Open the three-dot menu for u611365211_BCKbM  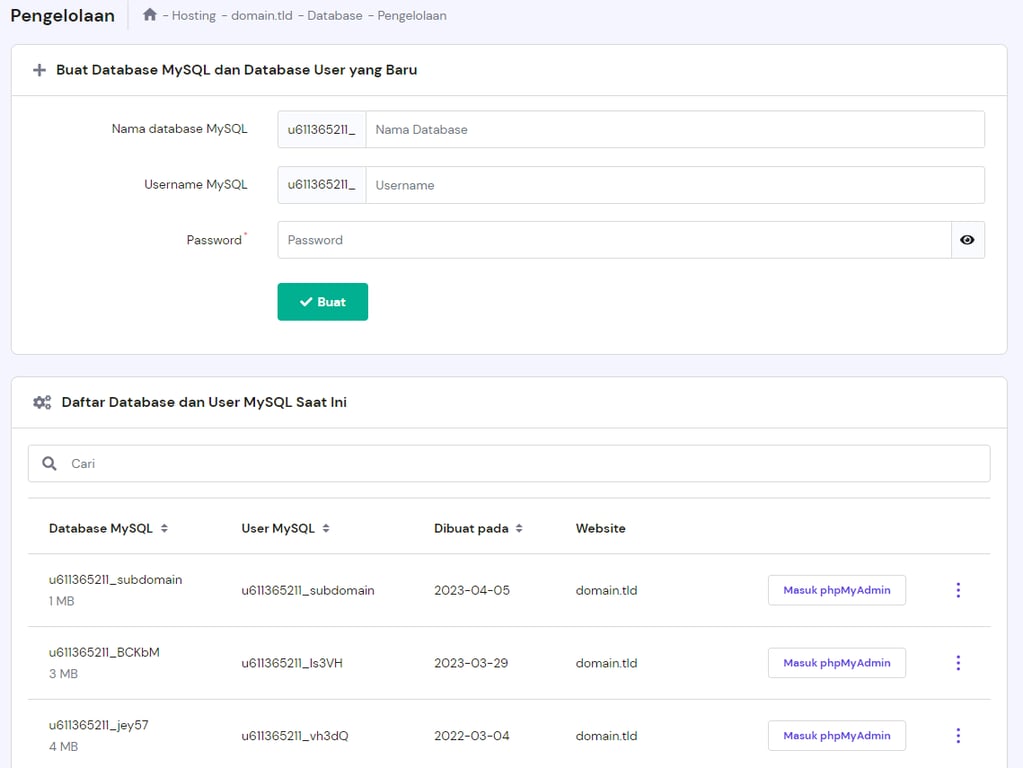click(957, 662)
